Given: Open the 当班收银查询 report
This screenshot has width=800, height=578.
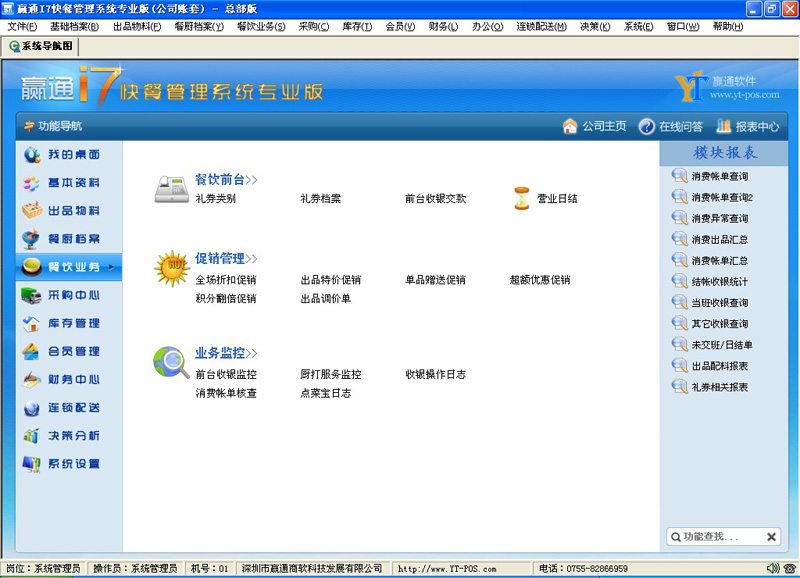Looking at the screenshot, I should tap(719, 303).
